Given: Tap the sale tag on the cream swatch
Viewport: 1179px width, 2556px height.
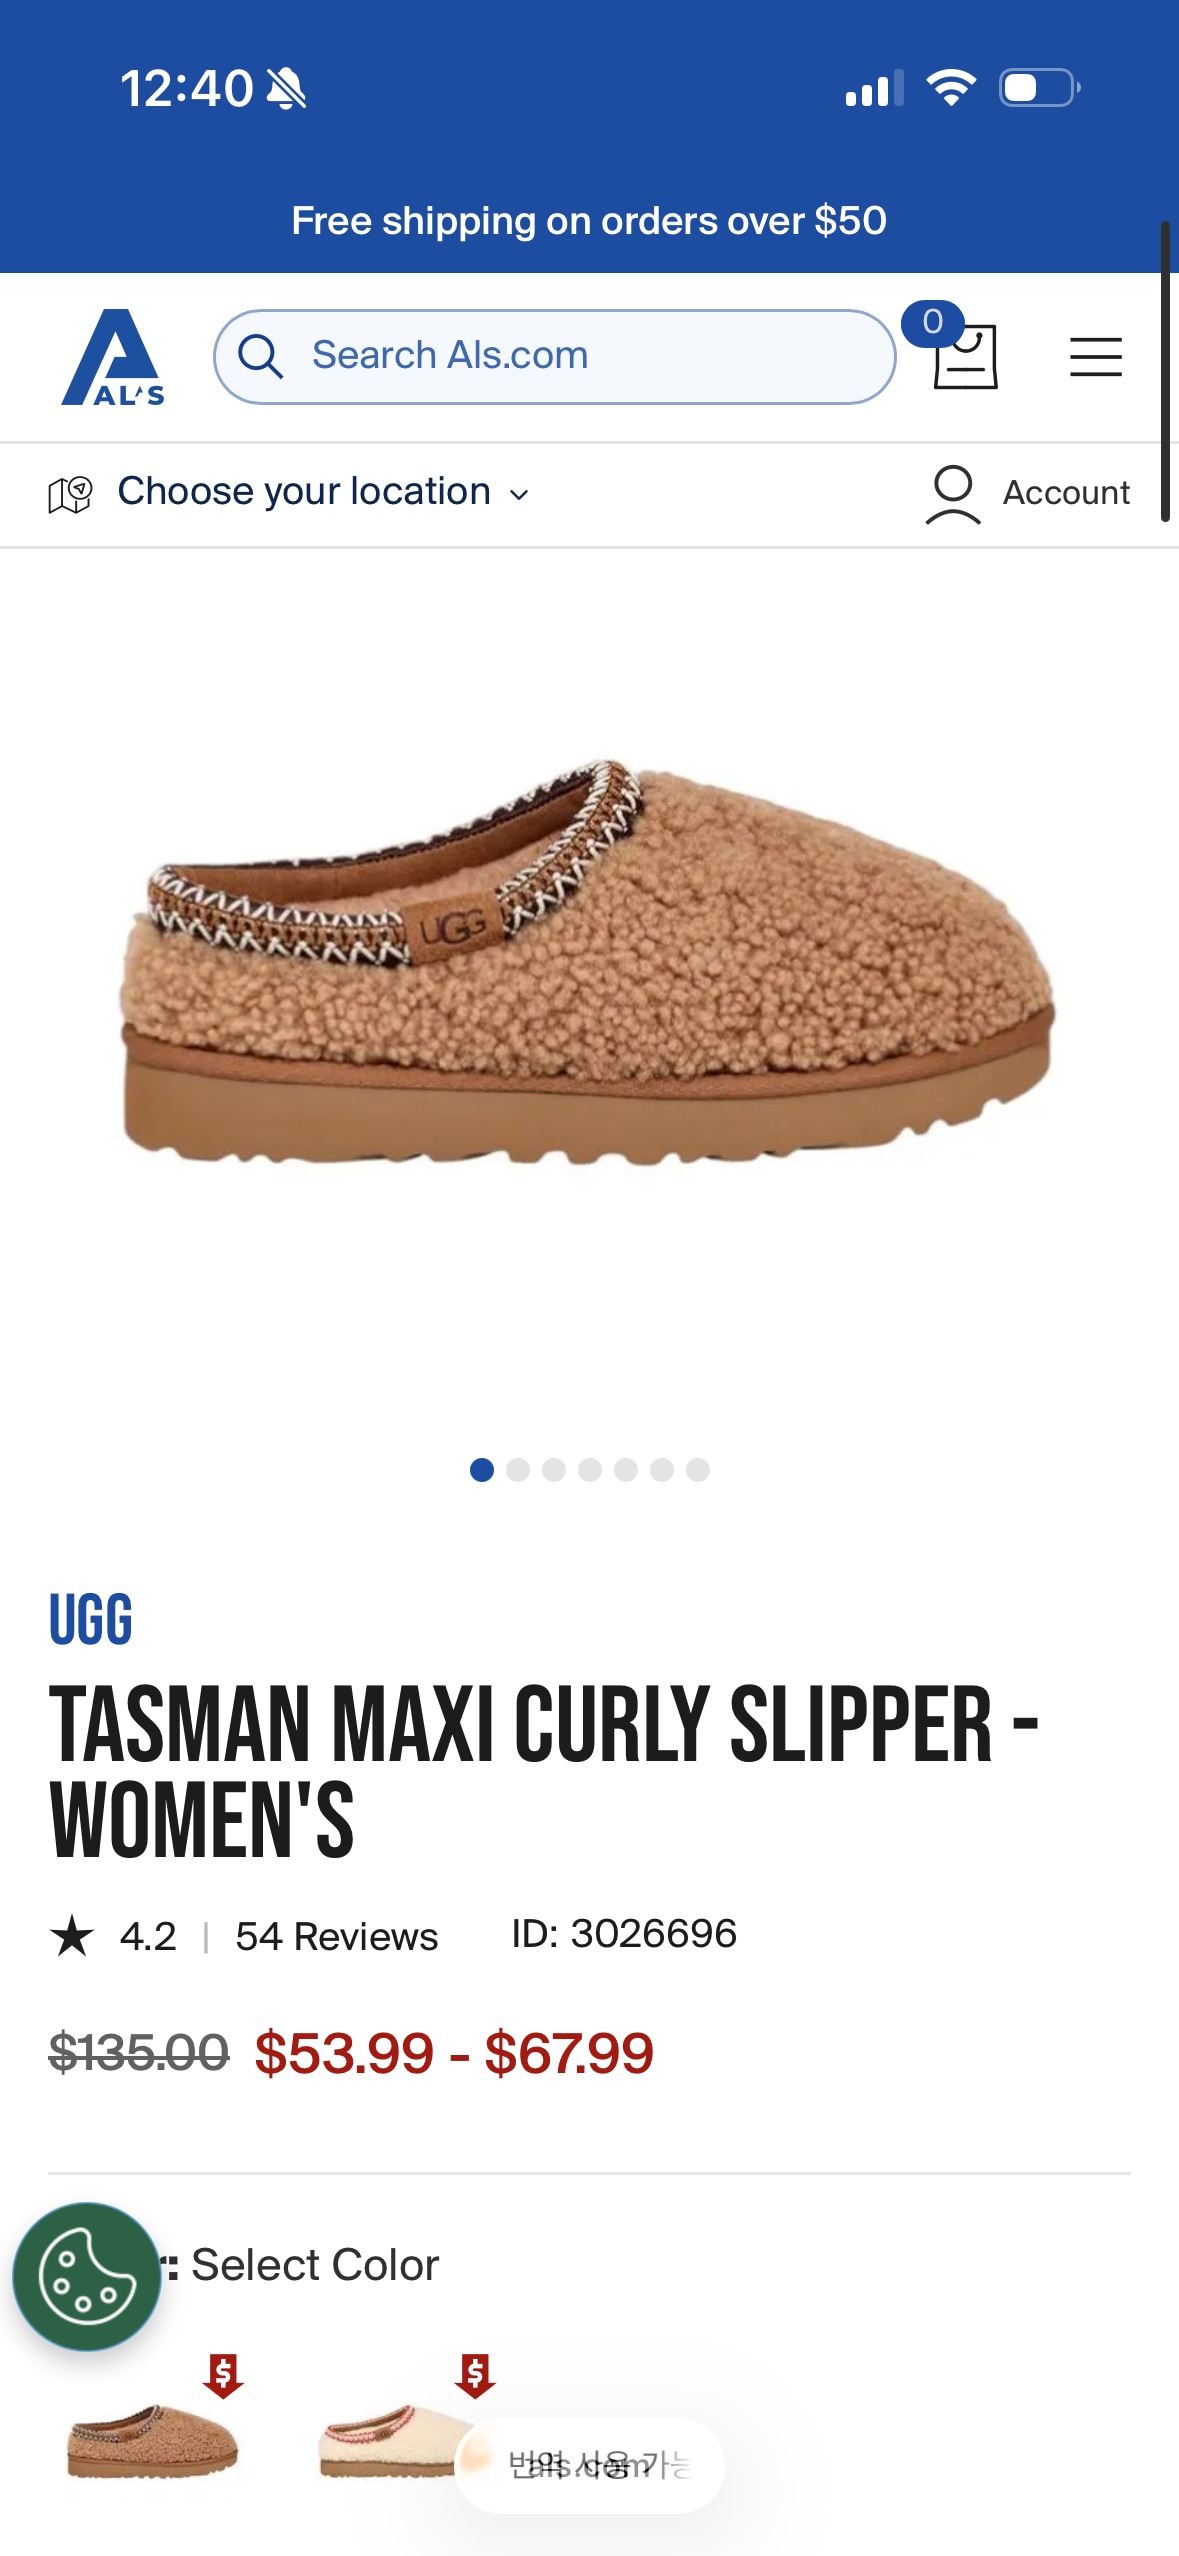Looking at the screenshot, I should pos(475,2375).
